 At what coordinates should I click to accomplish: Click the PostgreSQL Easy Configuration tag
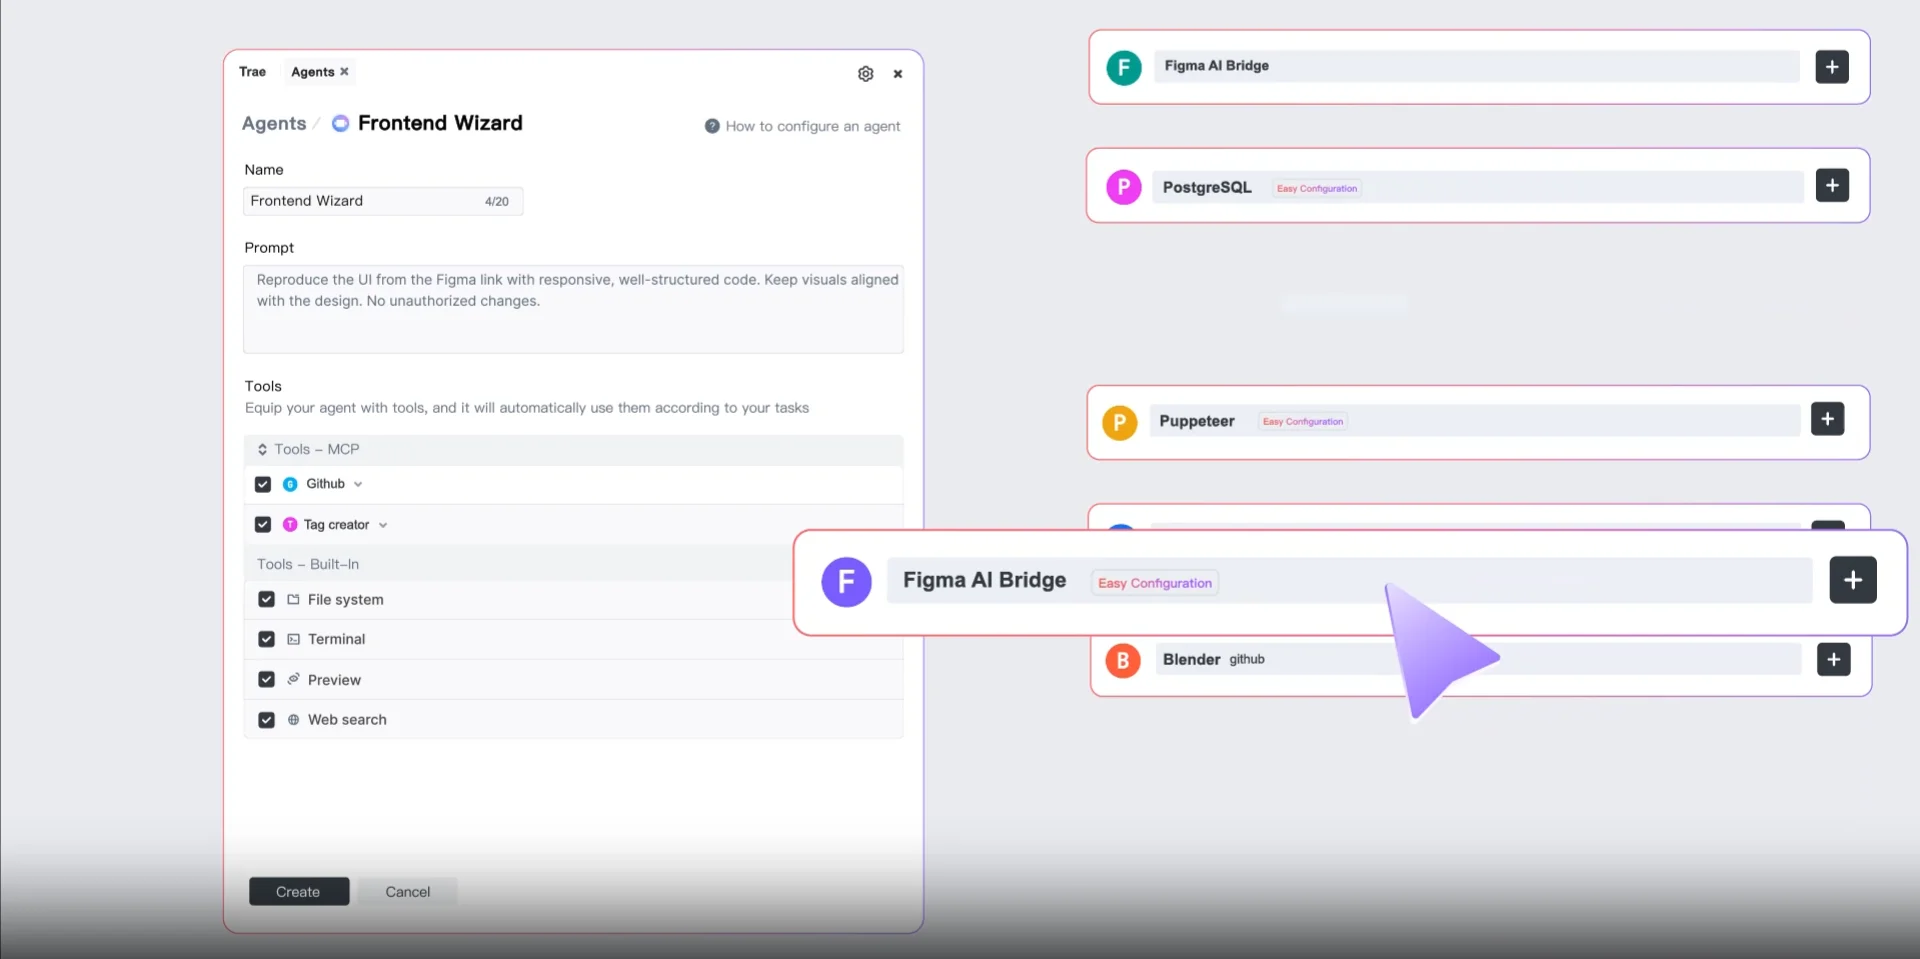[1317, 188]
